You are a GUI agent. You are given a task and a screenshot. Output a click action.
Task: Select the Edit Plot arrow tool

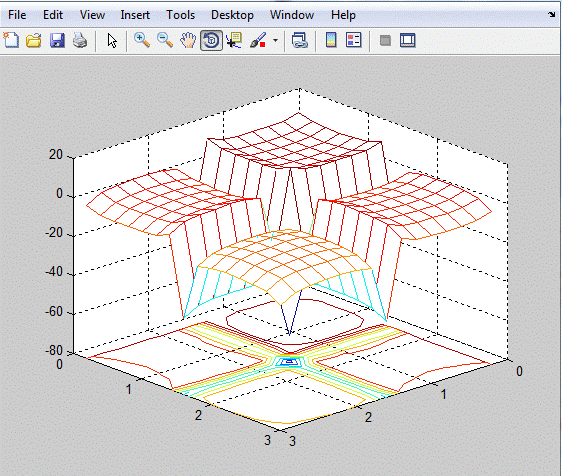pyautogui.click(x=112, y=41)
